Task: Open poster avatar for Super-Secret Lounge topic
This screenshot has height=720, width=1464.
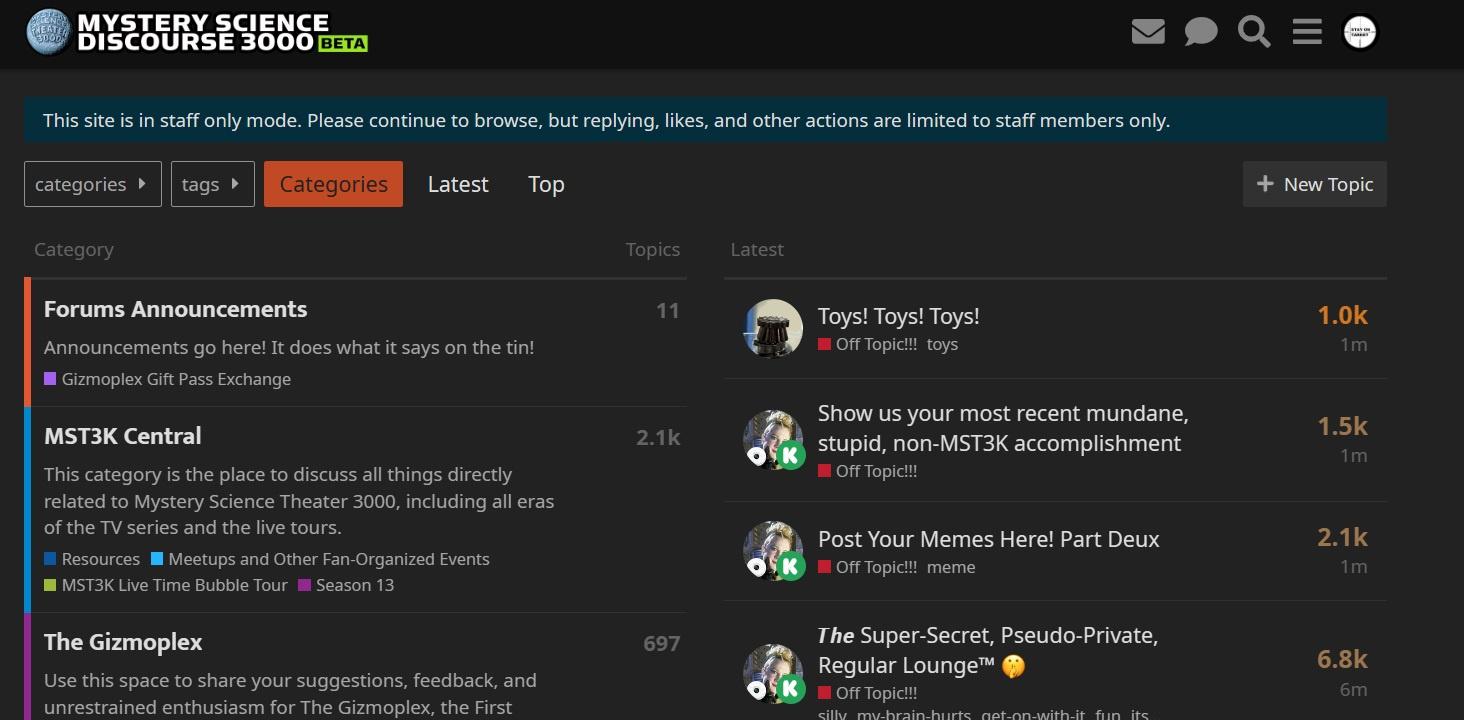Action: (773, 673)
